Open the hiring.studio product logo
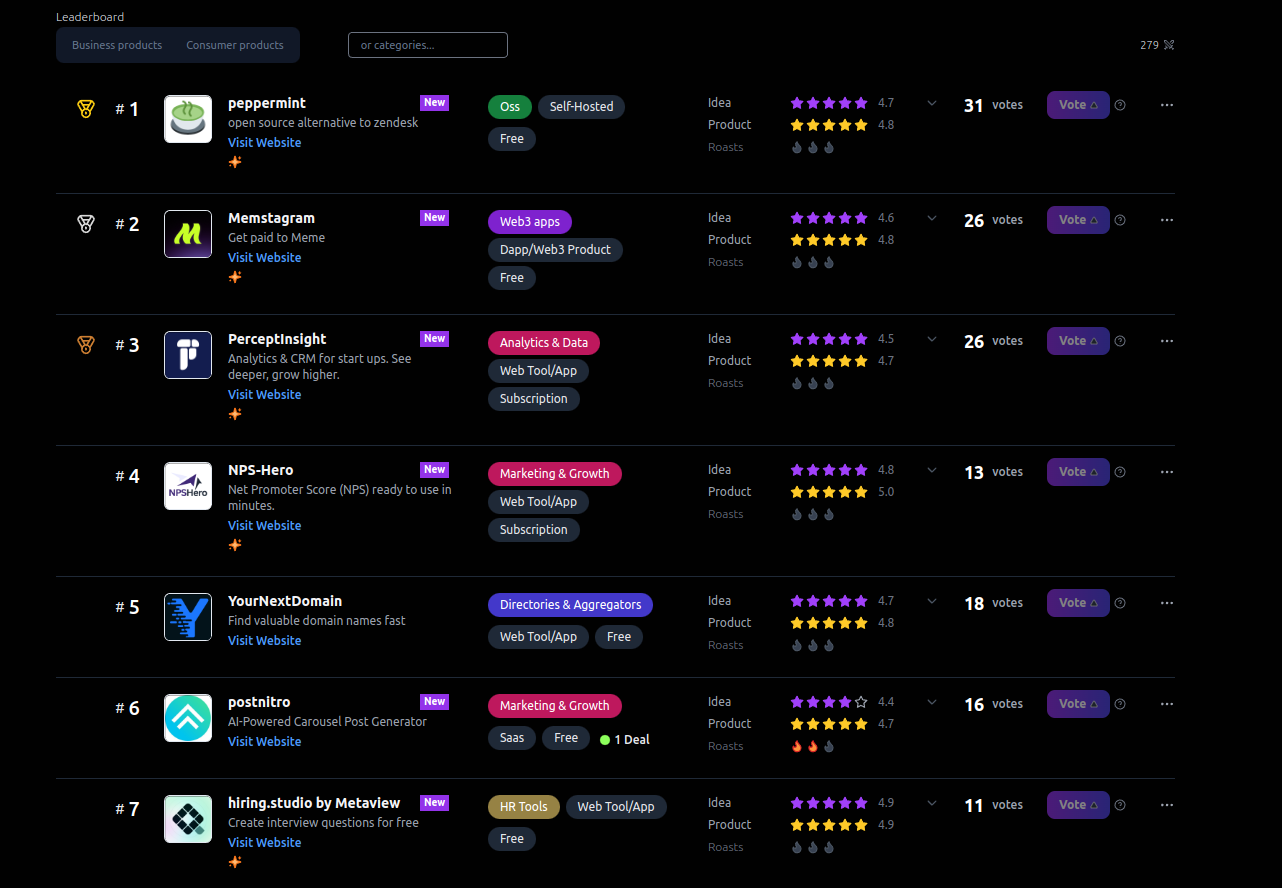Screen dimensions: 1282x888 pos(188,819)
